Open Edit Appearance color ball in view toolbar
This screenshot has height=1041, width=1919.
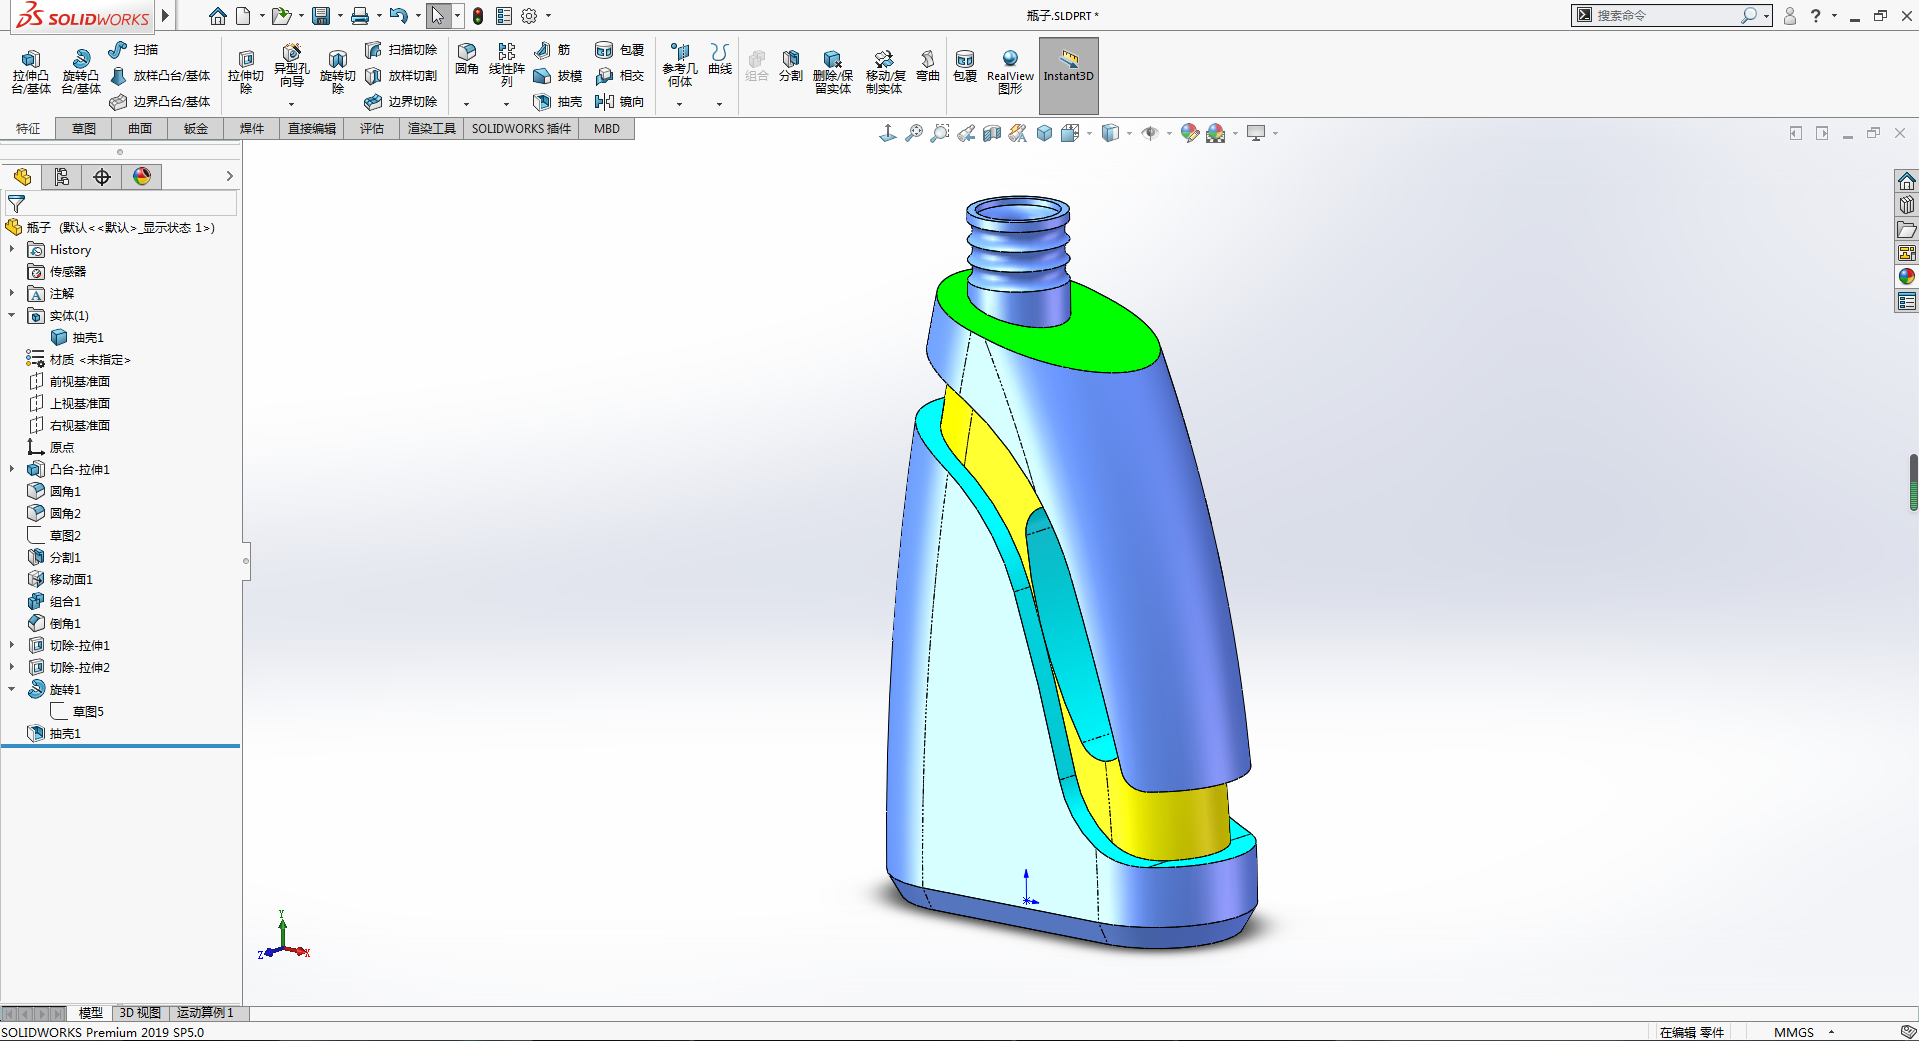pyautogui.click(x=1189, y=133)
